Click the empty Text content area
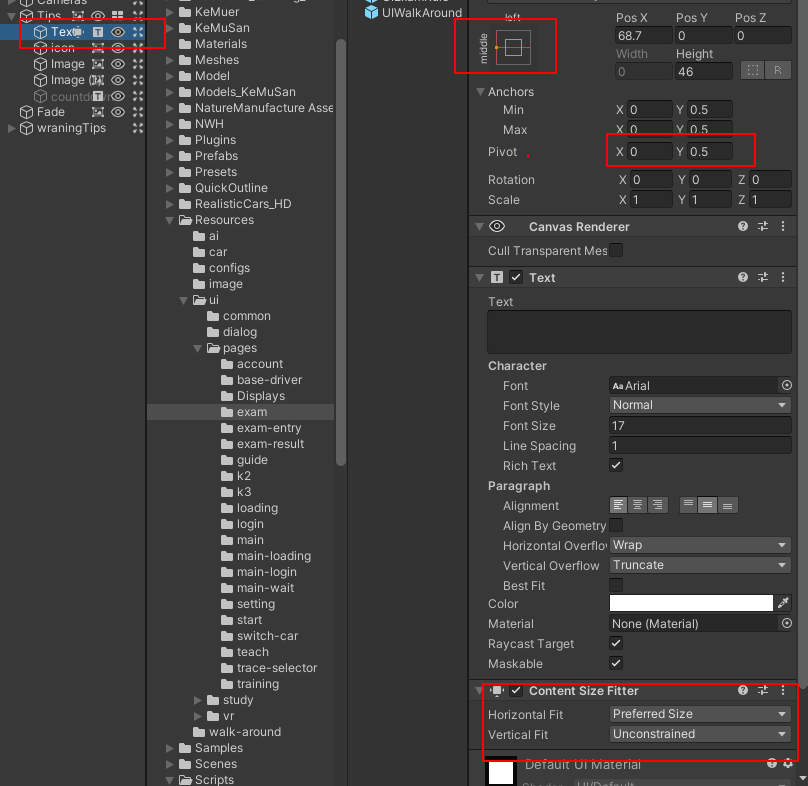 click(x=639, y=332)
